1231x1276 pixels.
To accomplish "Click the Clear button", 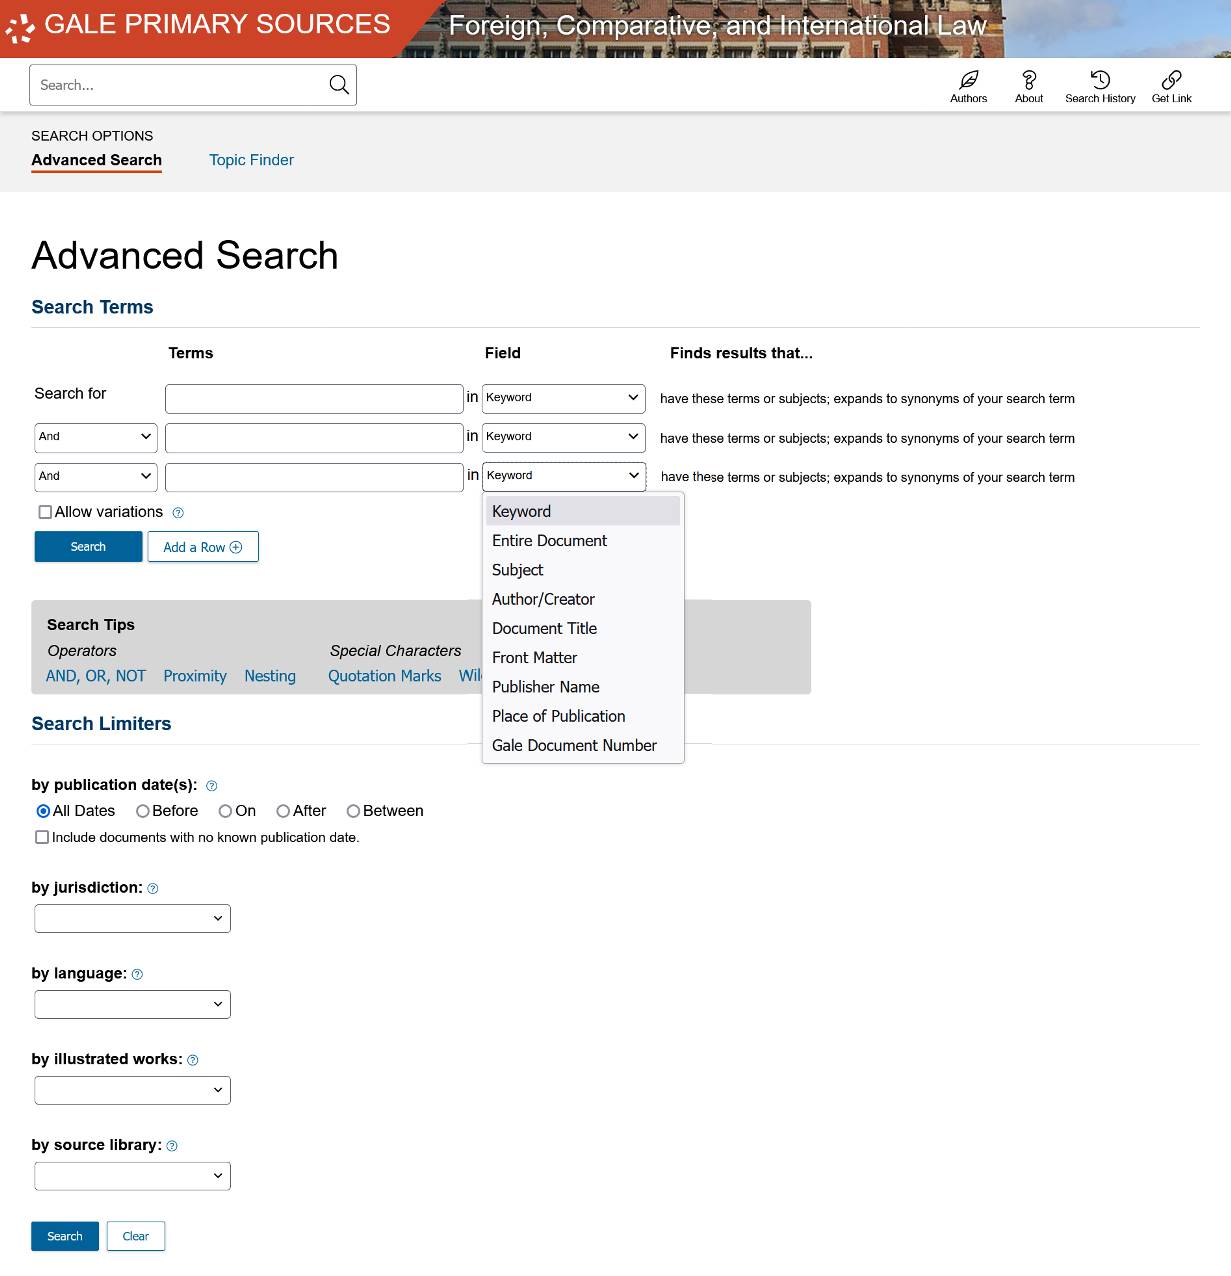I will [x=136, y=1236].
